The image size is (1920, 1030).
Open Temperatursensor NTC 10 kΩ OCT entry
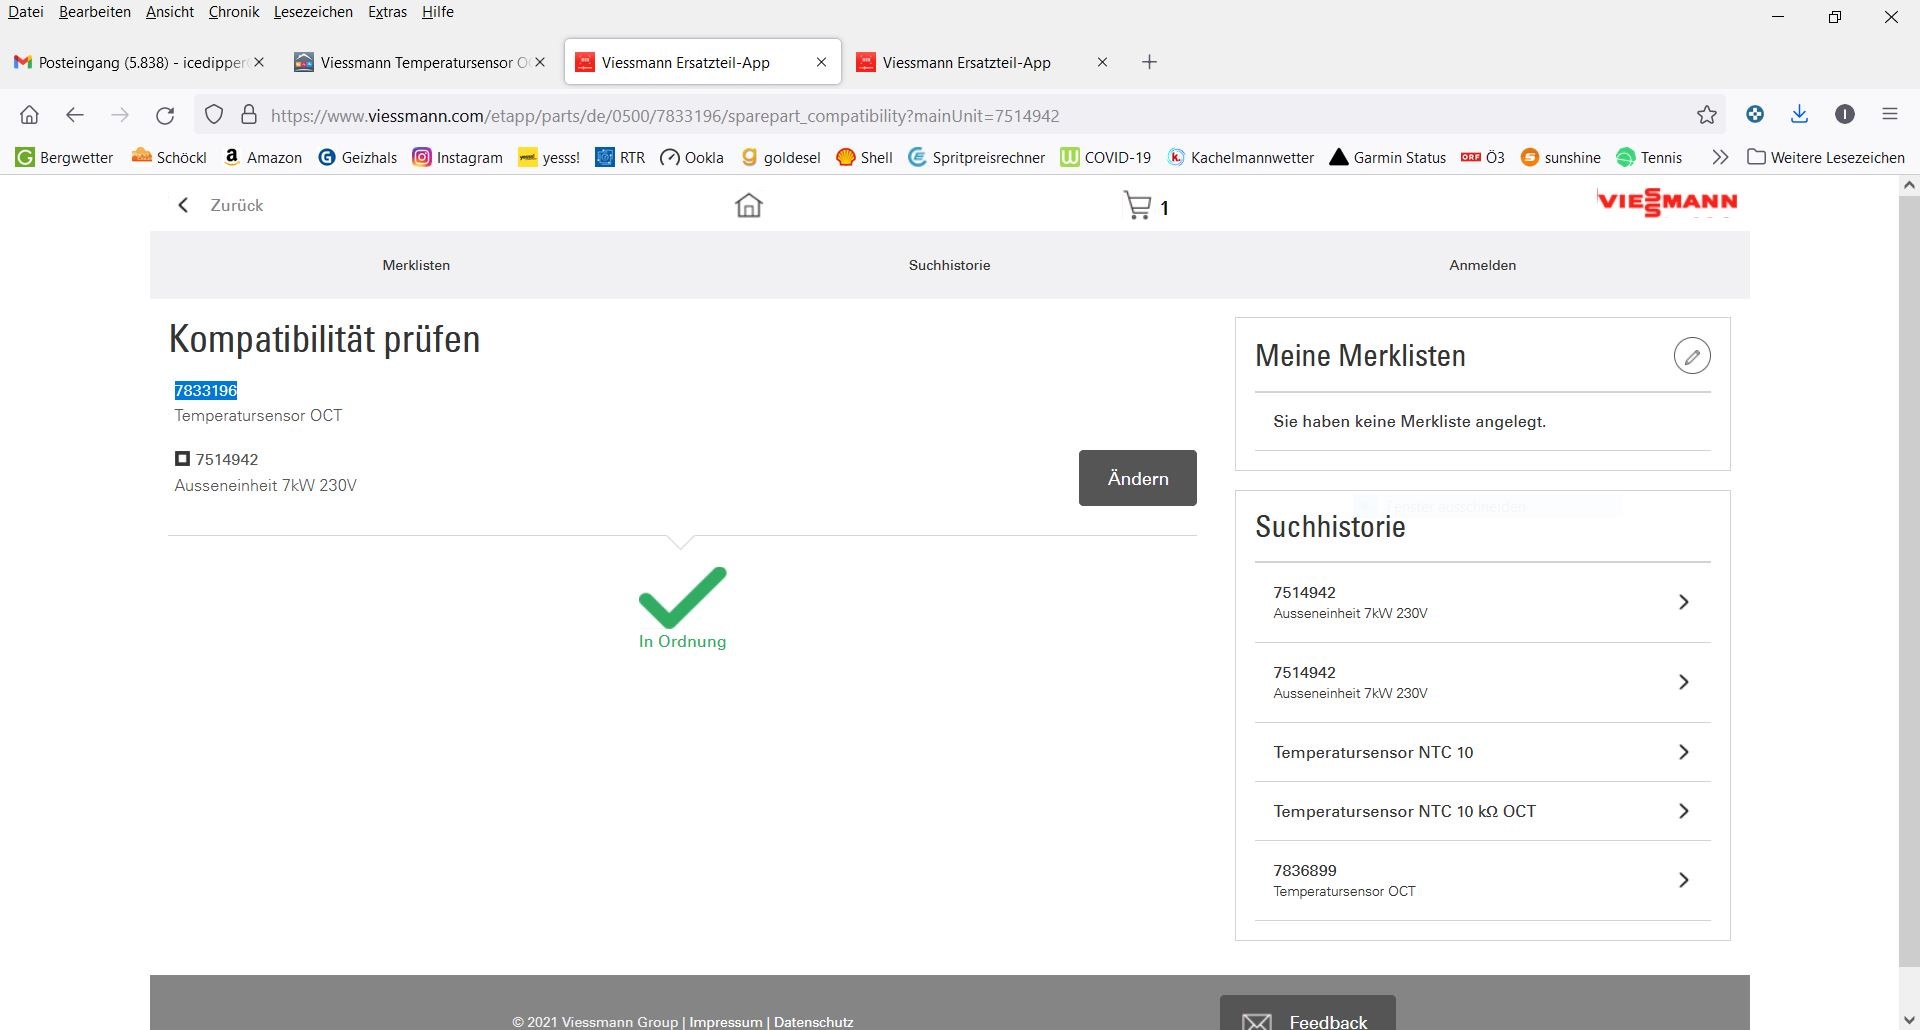(1483, 811)
